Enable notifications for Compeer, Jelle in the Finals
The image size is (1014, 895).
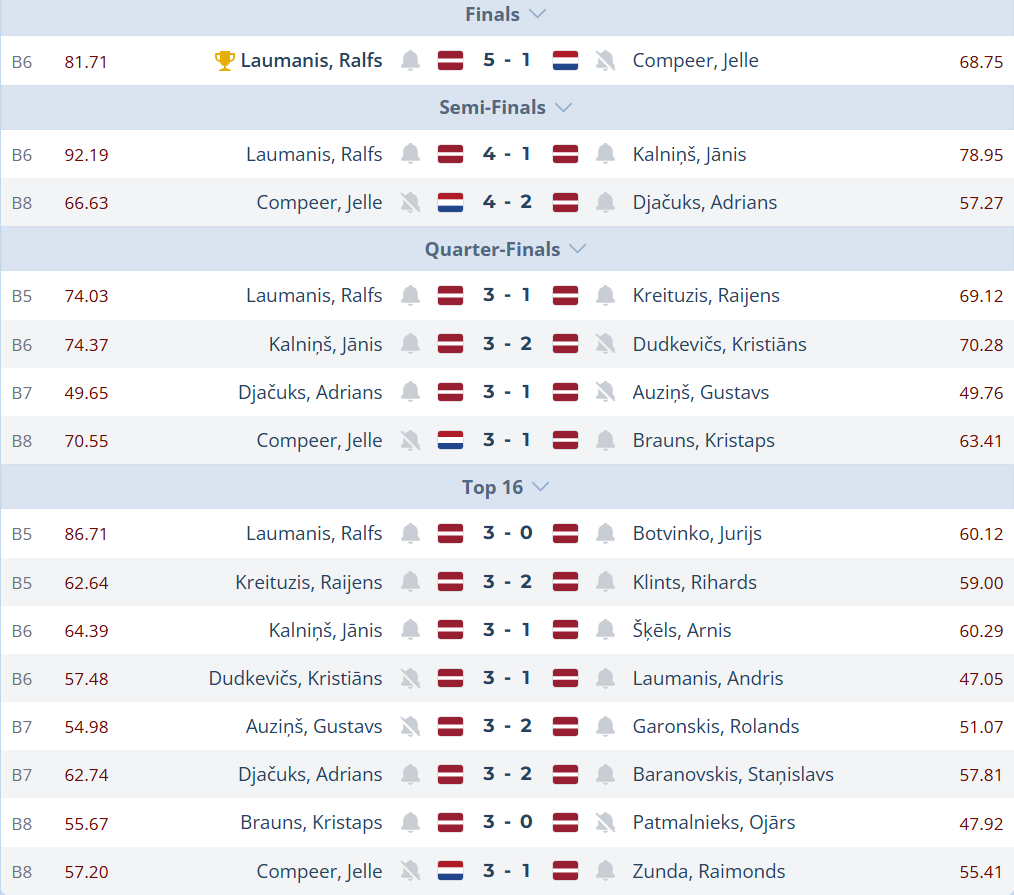pyautogui.click(x=605, y=61)
